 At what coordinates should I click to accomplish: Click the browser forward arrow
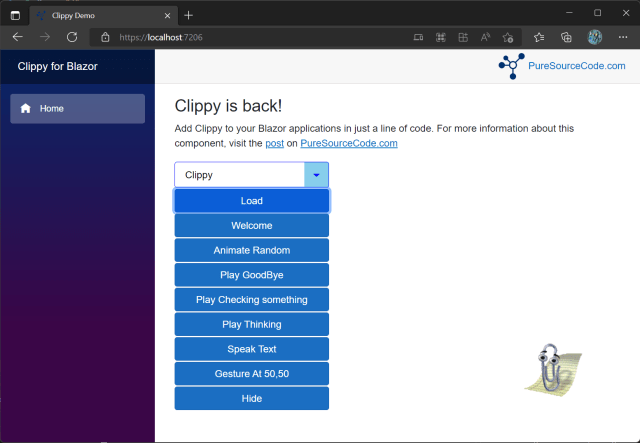(45, 37)
